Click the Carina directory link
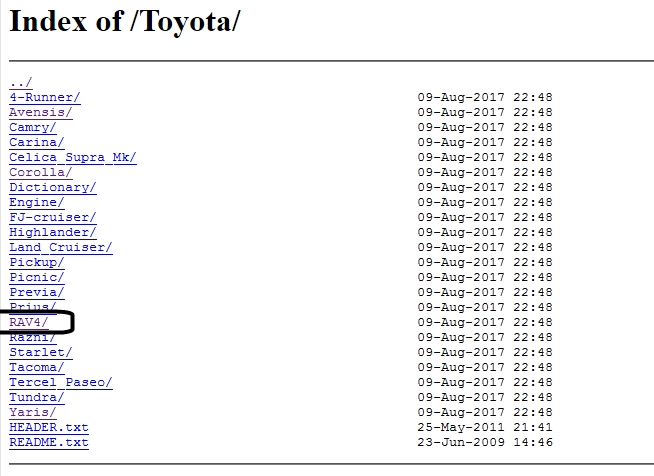 pos(36,142)
